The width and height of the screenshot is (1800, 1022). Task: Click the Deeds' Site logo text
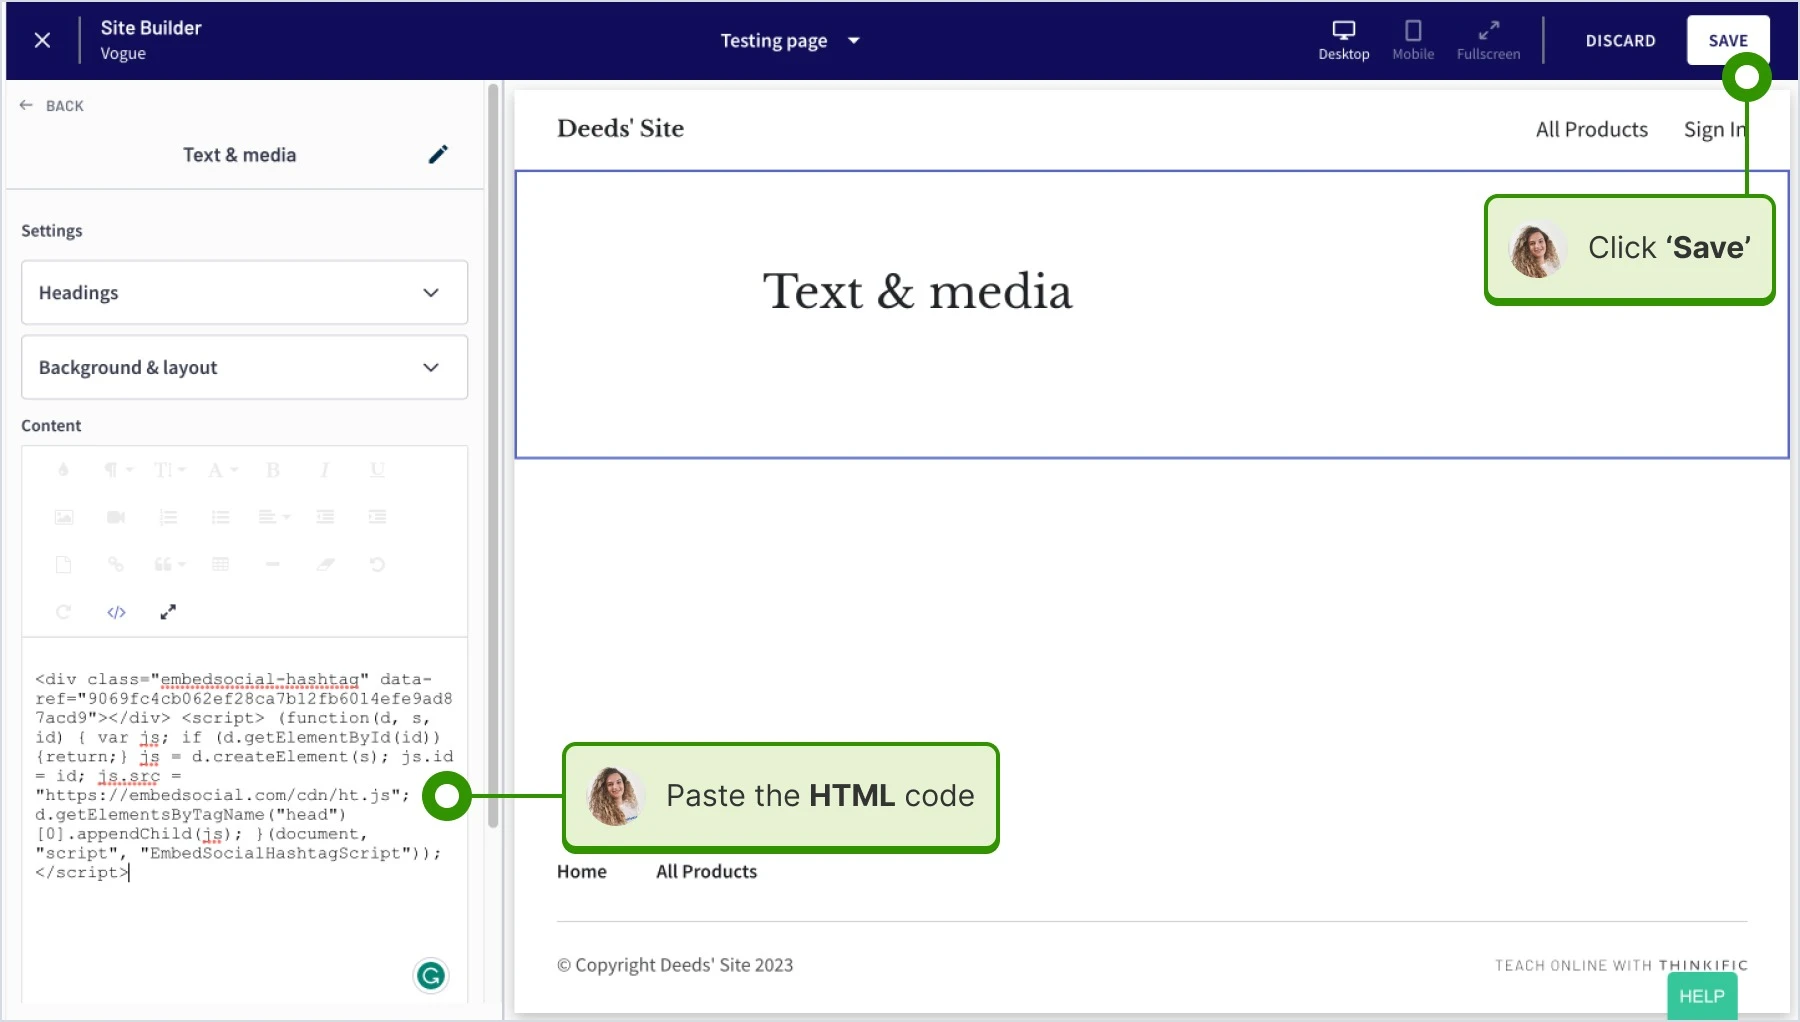tap(620, 128)
